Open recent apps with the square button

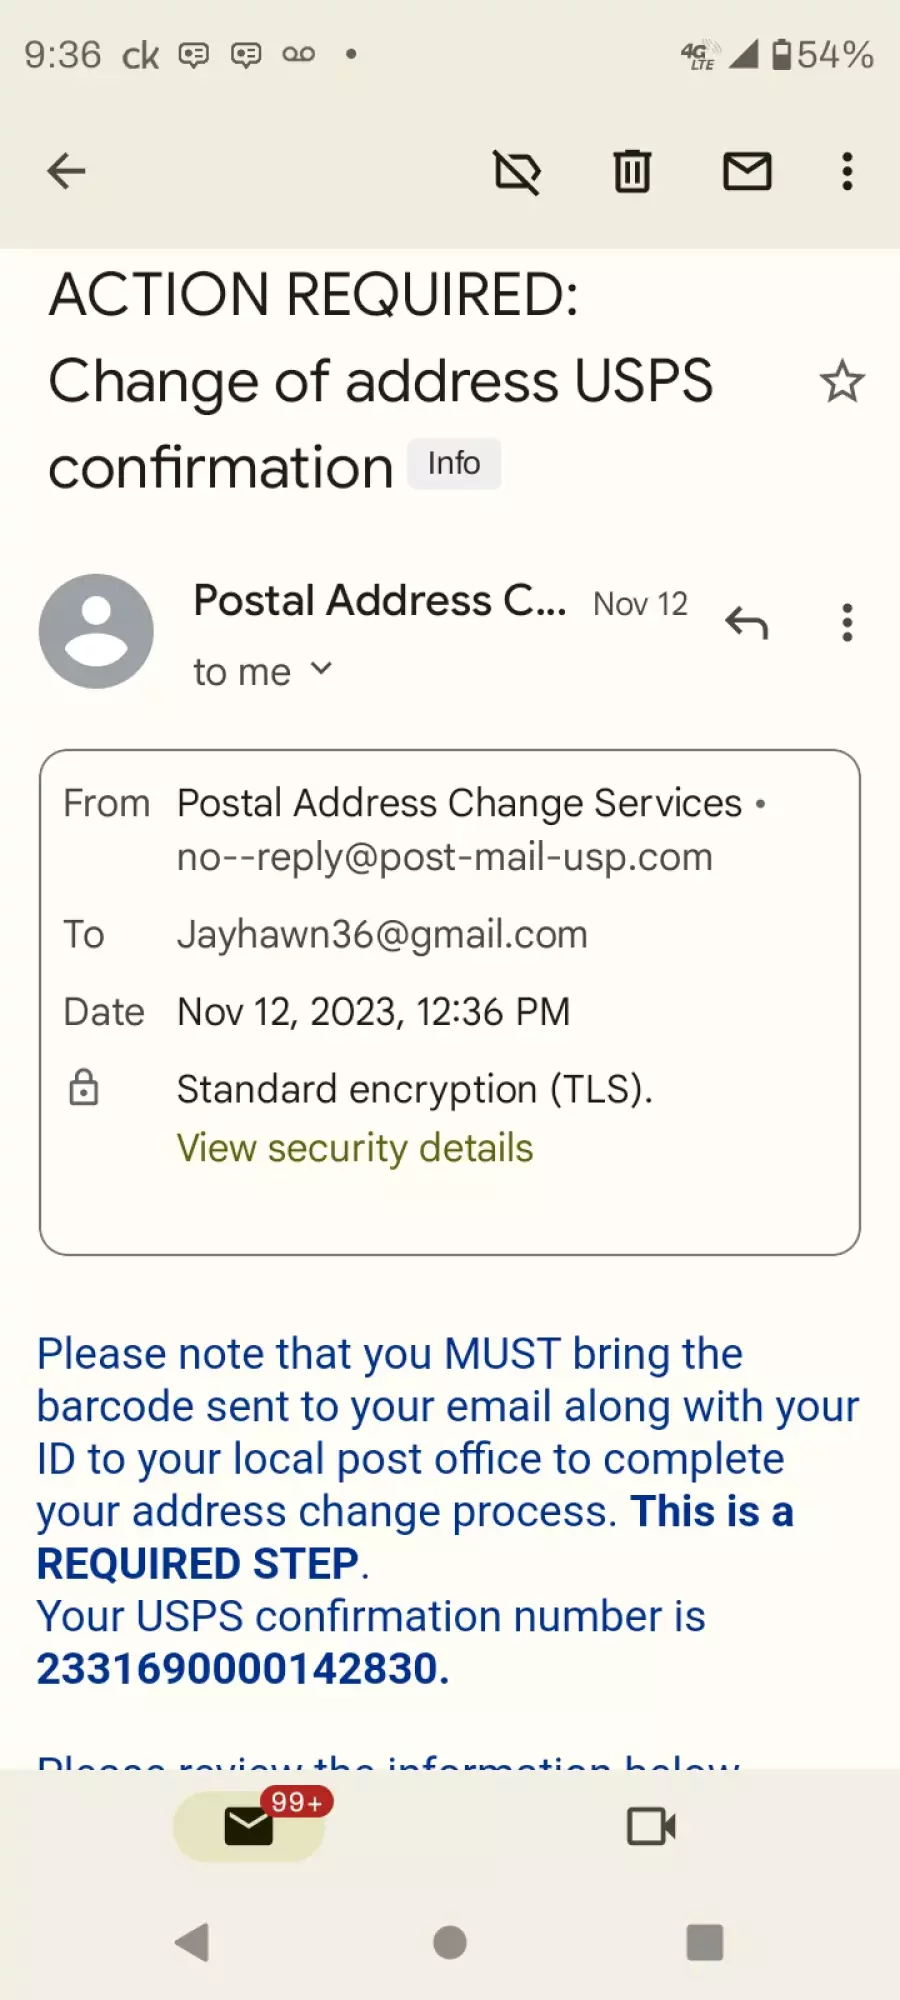(x=705, y=1942)
